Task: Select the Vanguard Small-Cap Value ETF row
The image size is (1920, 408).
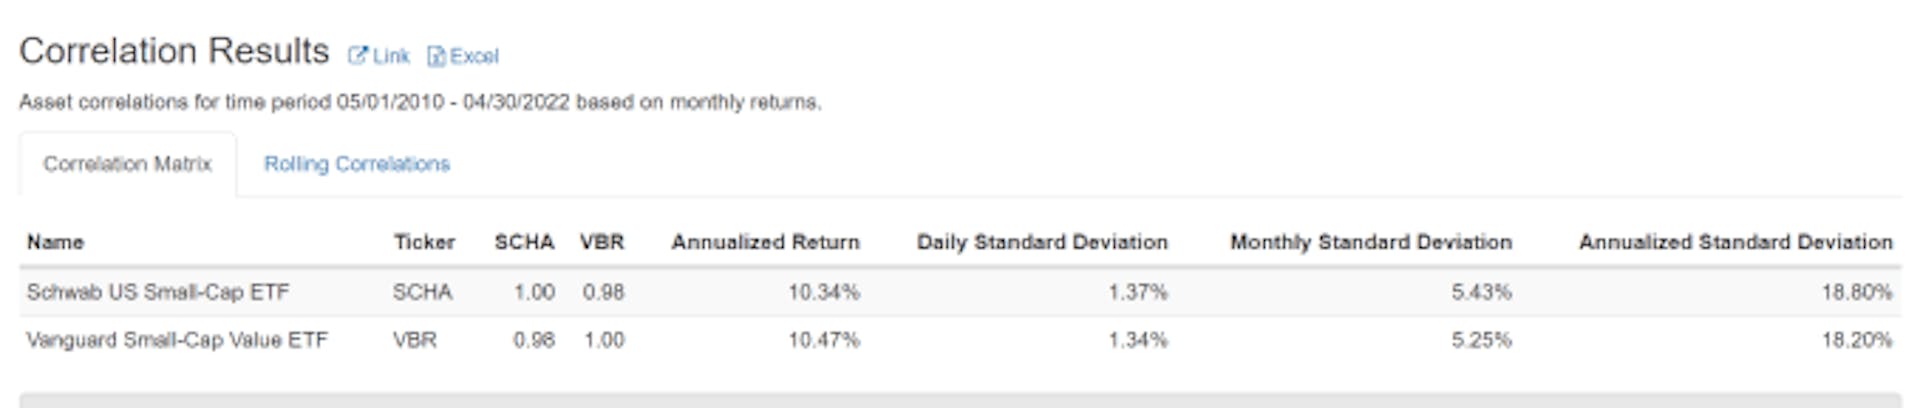Action: [x=960, y=340]
